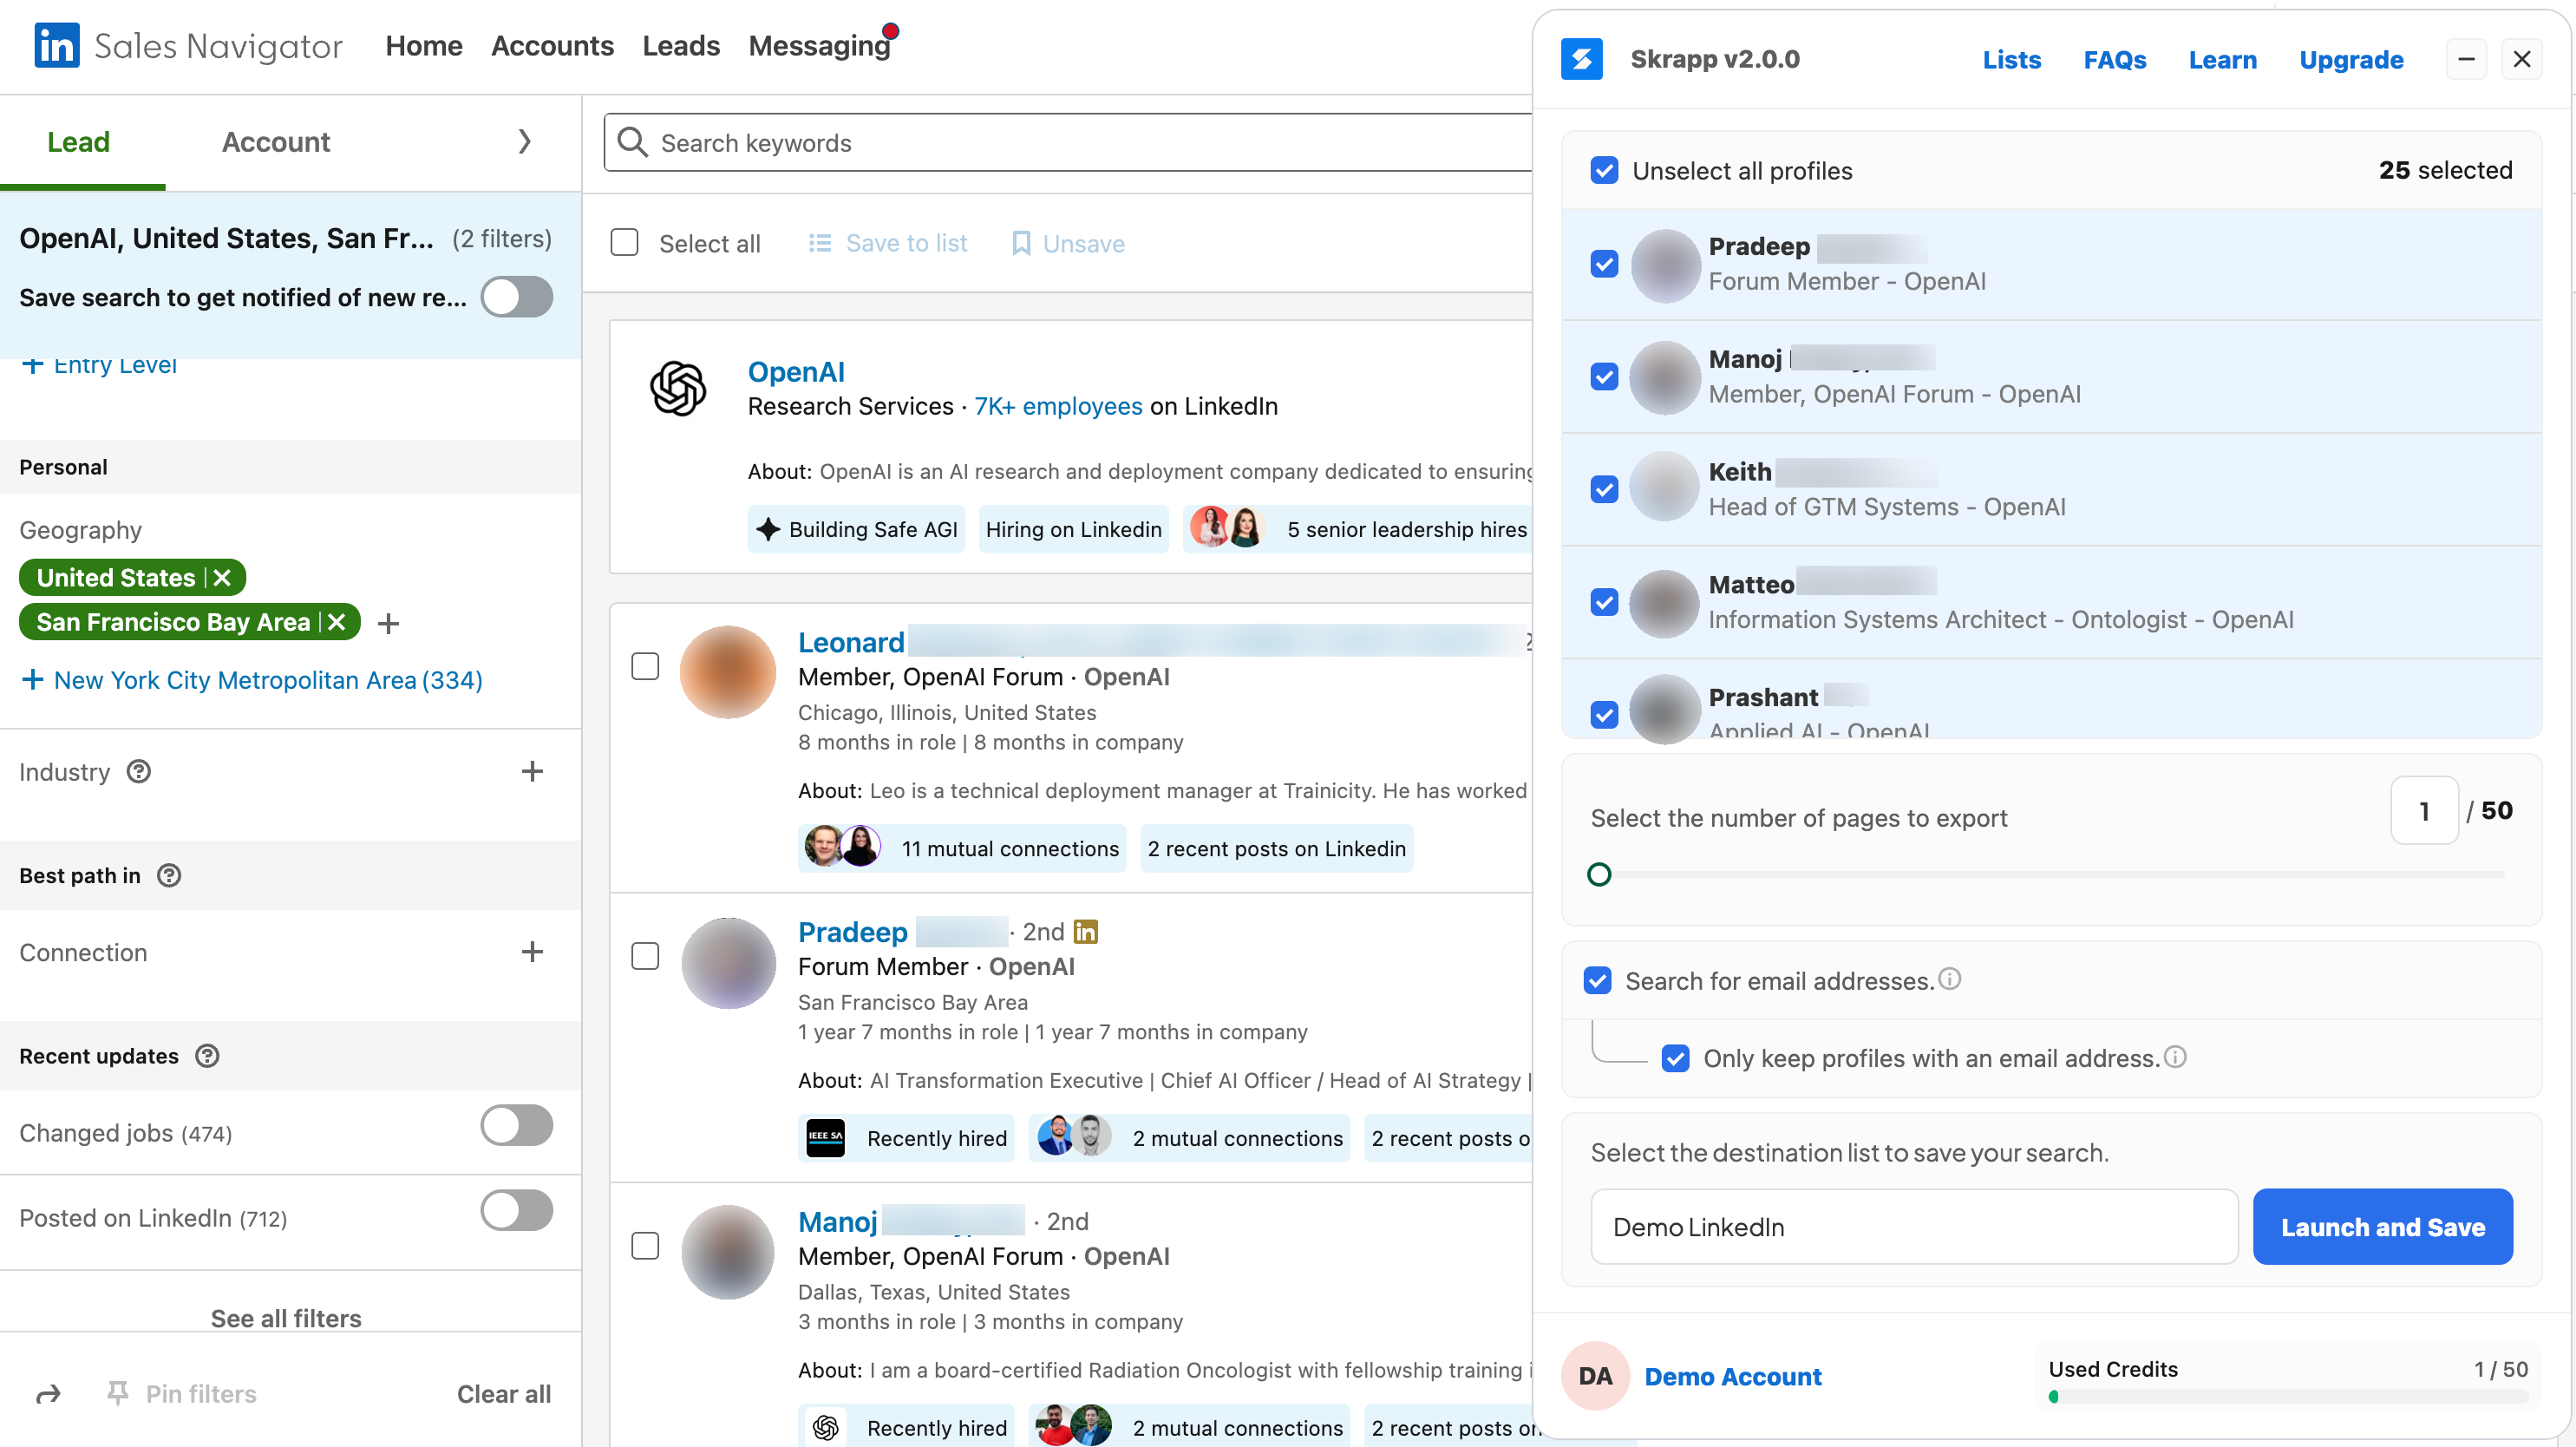Viewport: 2576px width, 1447px height.
Task: Click the Pin filters pin icon
Action: coord(118,1393)
